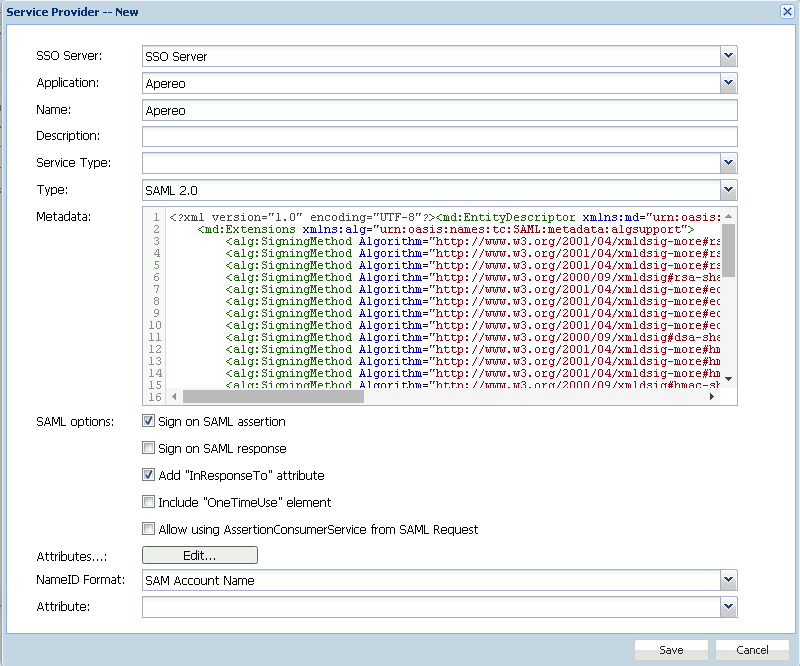Click the metadata scroll right arrow

pyautogui.click(x=713, y=397)
